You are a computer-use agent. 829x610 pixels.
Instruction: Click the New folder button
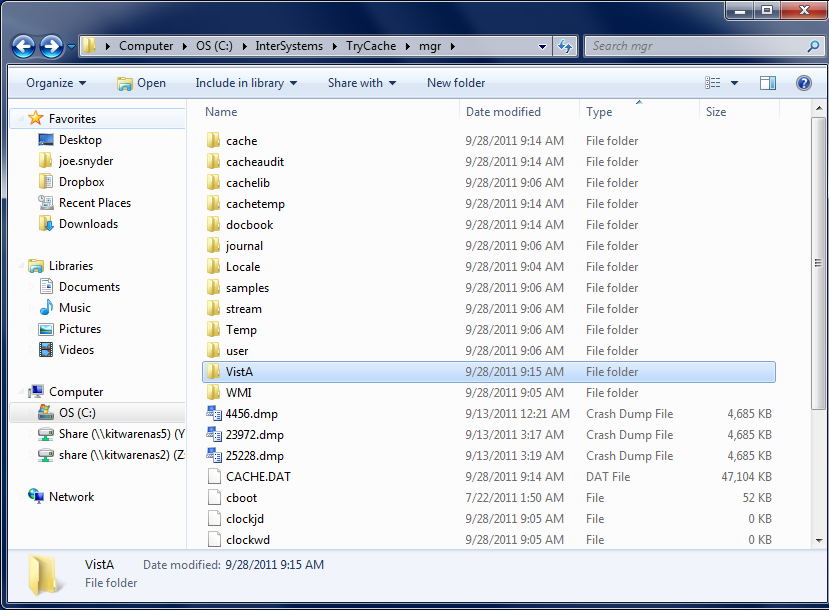pyautogui.click(x=456, y=83)
